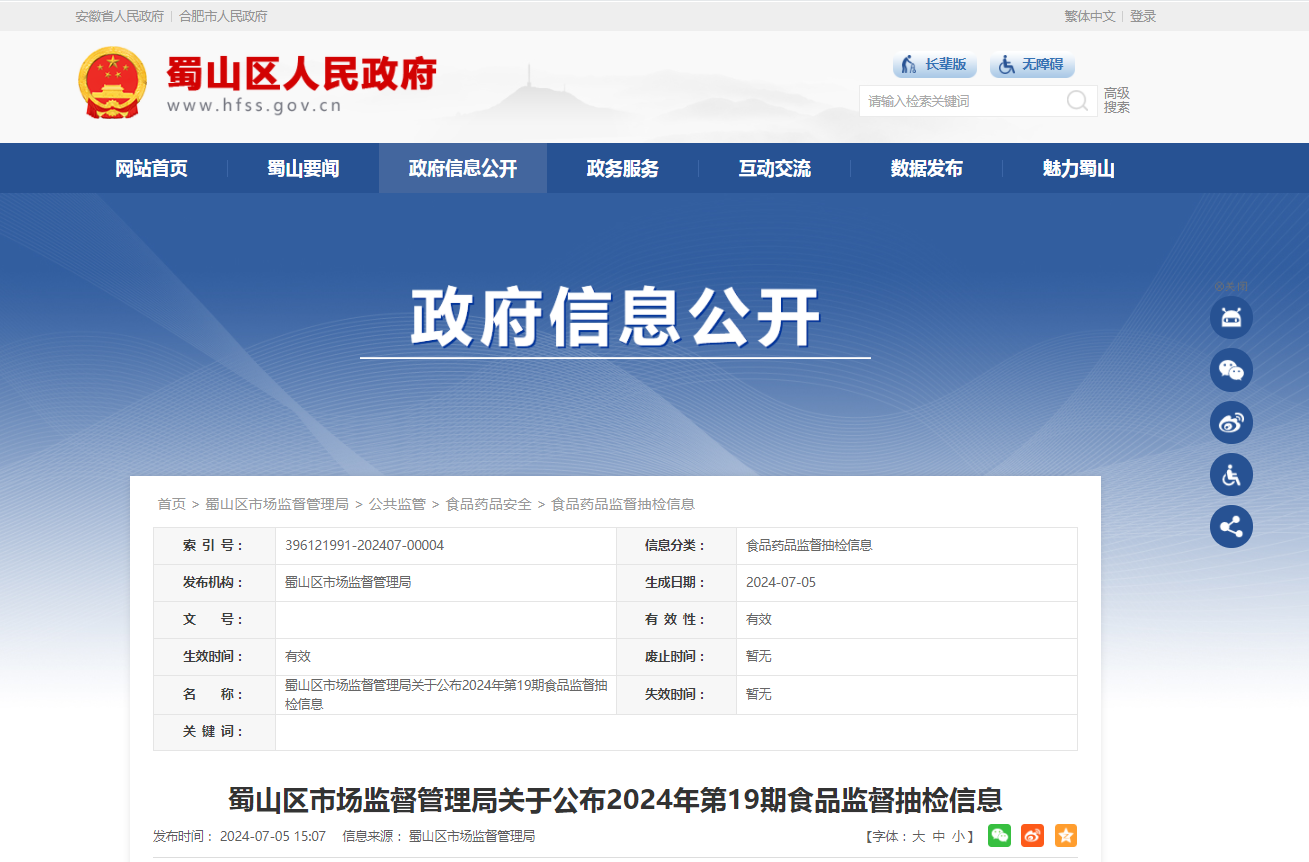Click the robot assistant icon in sidebar
The height and width of the screenshot is (862, 1309).
[x=1231, y=318]
